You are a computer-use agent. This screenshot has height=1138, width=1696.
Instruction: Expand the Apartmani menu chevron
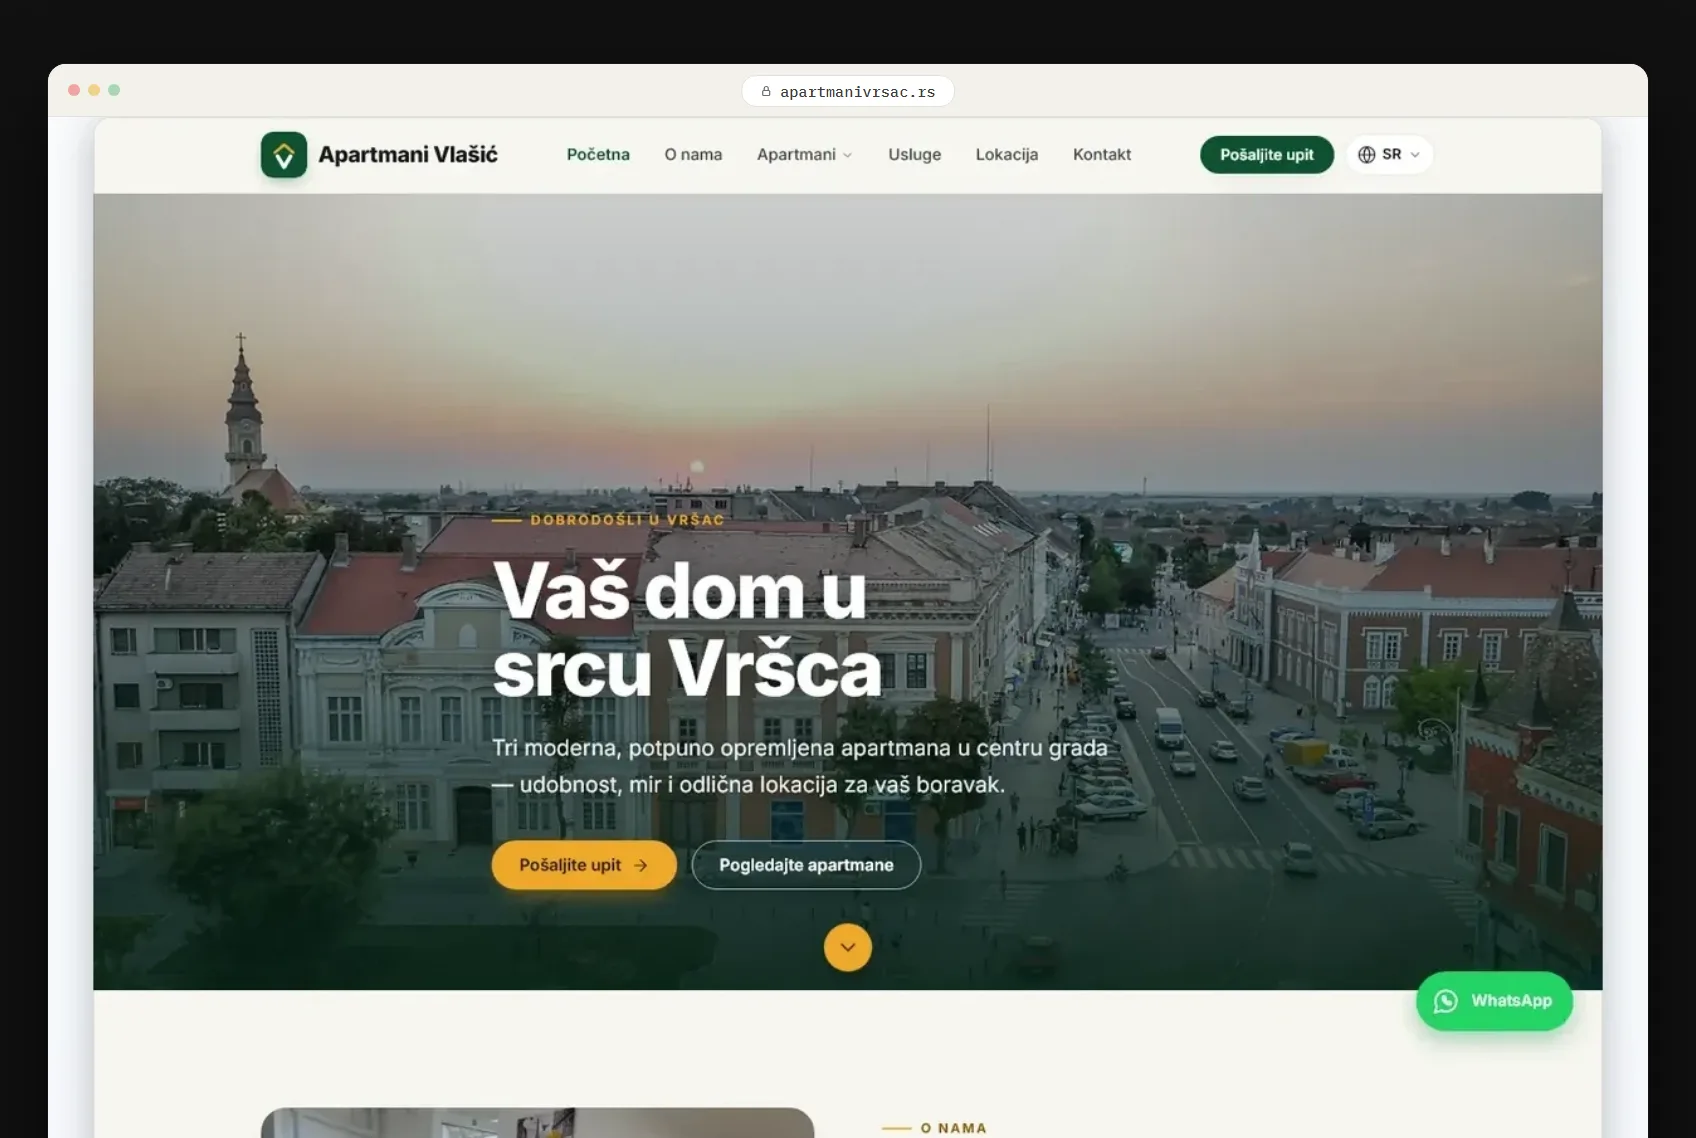pyautogui.click(x=848, y=155)
